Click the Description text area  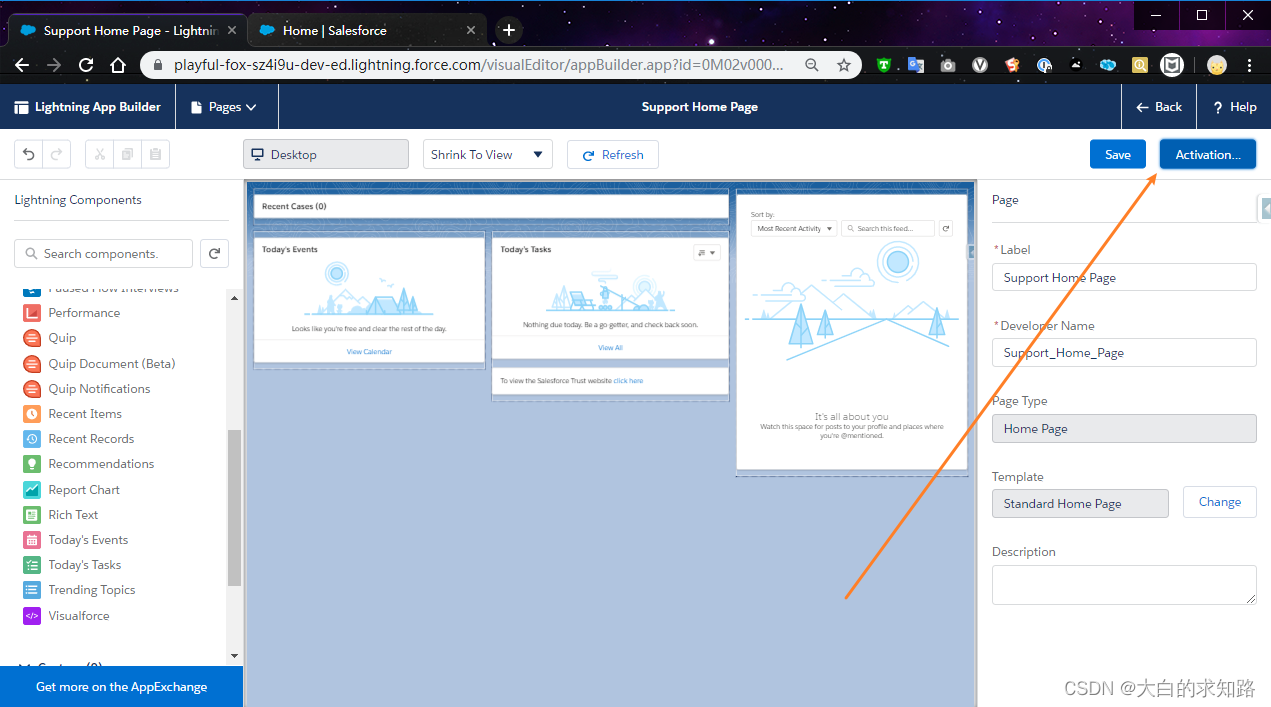(x=1124, y=585)
